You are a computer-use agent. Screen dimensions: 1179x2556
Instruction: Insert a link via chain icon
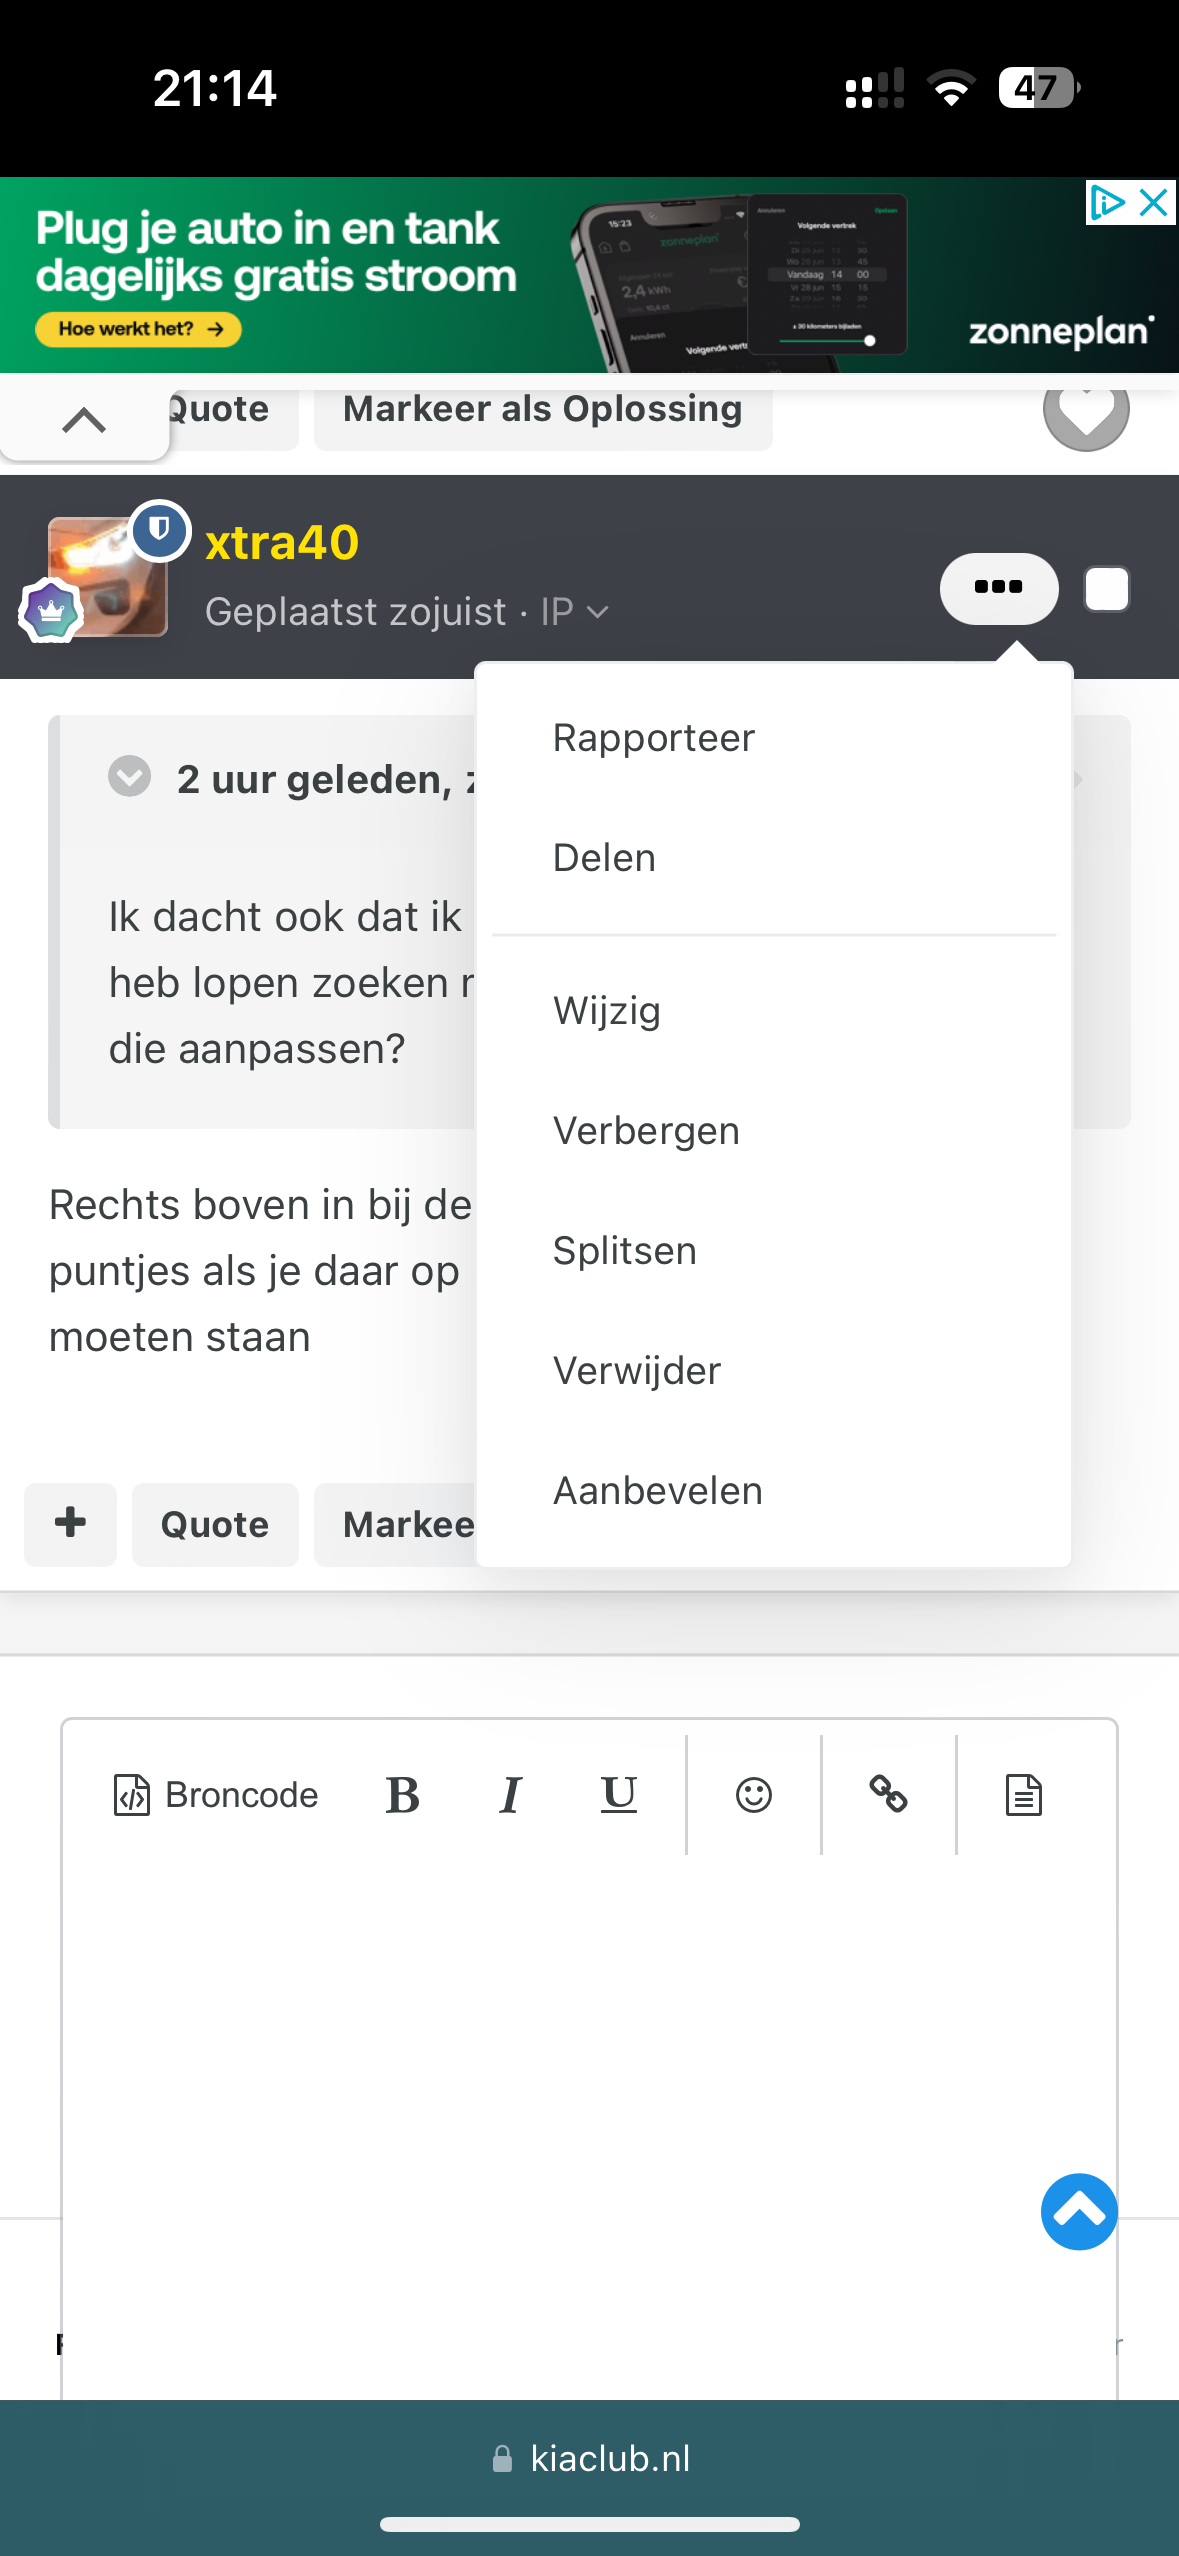click(x=888, y=1795)
